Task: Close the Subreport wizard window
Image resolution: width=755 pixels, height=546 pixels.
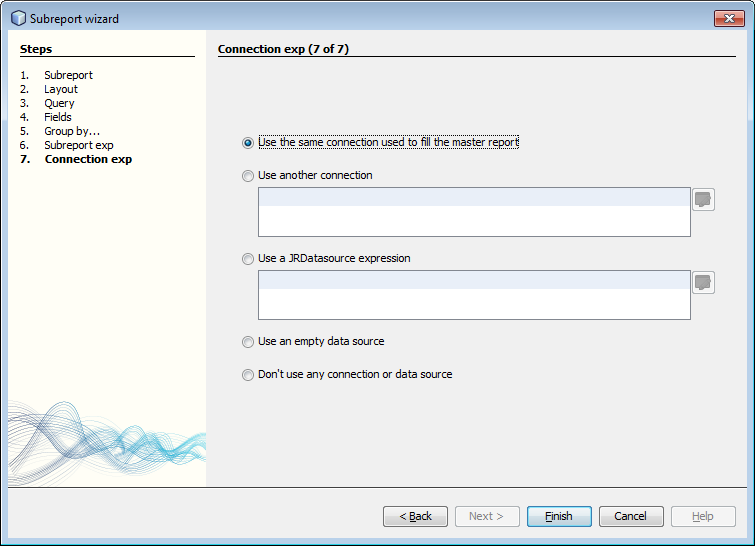Action: coord(728,18)
